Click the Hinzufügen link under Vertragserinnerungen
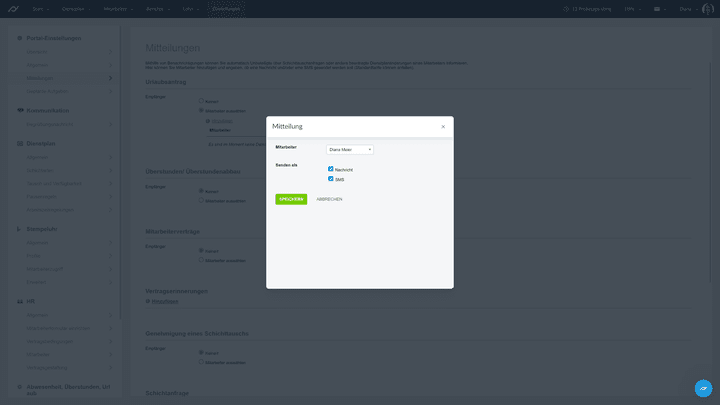This screenshot has width=720, height=405. [x=163, y=301]
